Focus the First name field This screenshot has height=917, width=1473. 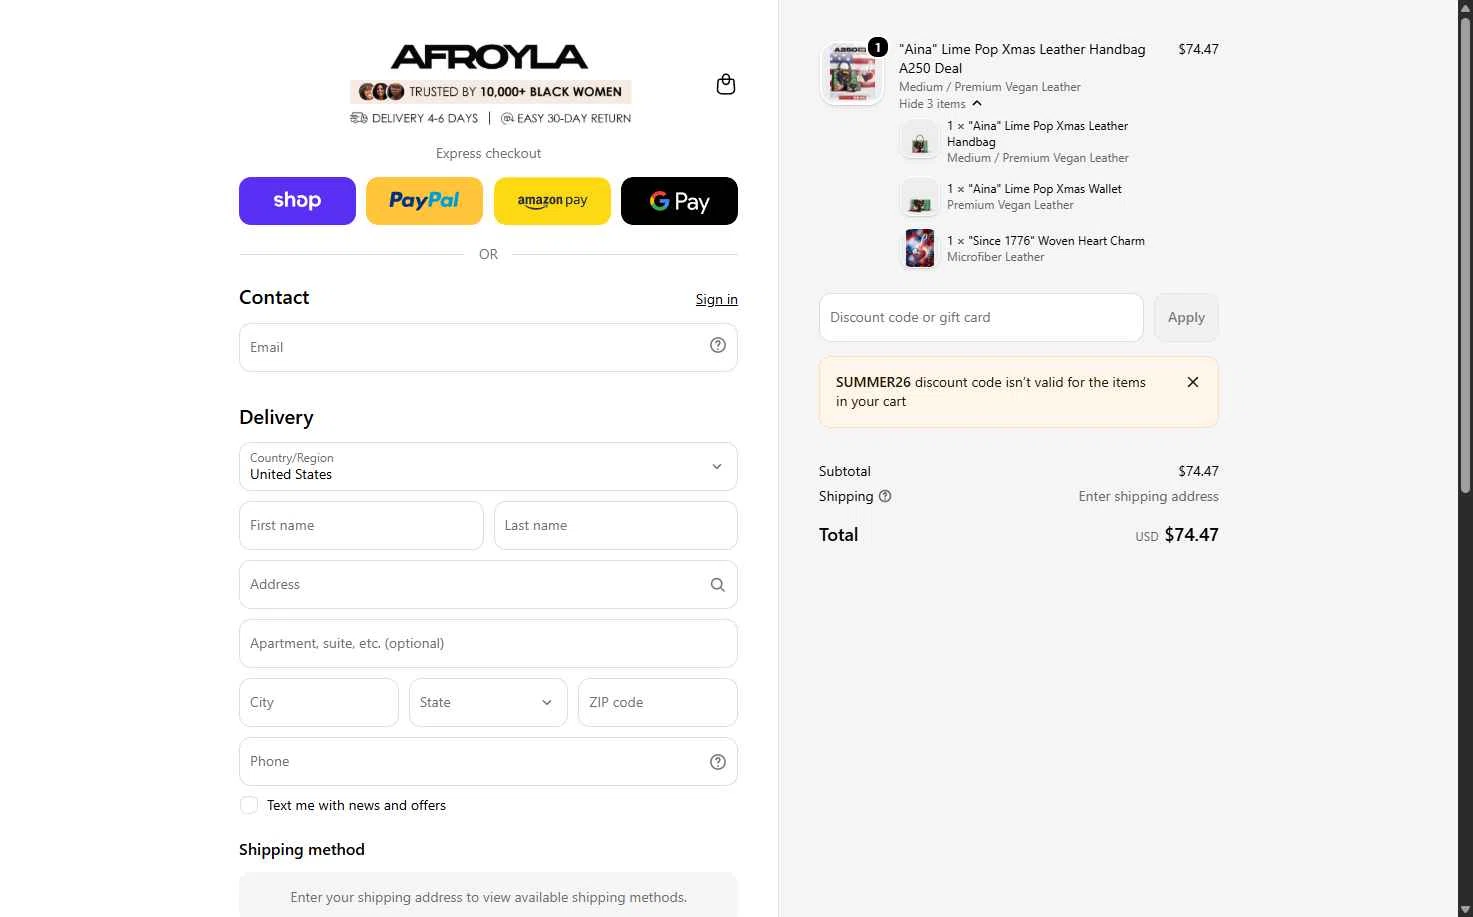coord(361,526)
